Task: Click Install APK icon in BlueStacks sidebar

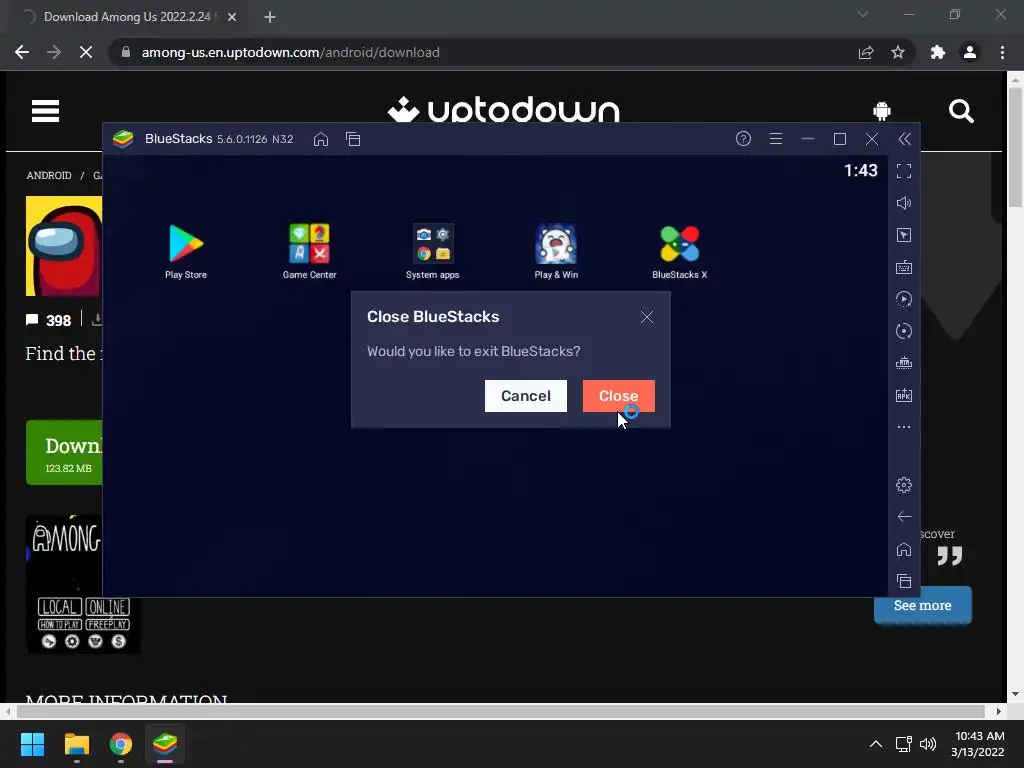Action: tap(904, 395)
